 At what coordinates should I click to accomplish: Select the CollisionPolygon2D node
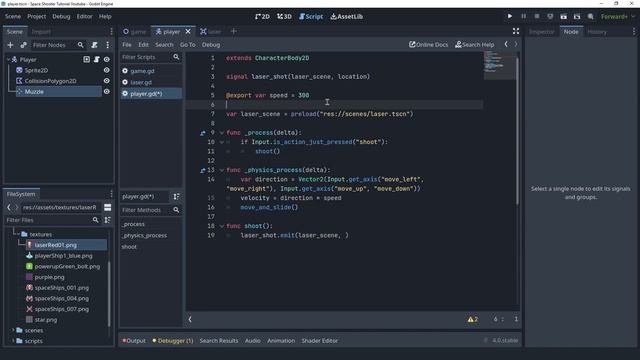point(50,81)
